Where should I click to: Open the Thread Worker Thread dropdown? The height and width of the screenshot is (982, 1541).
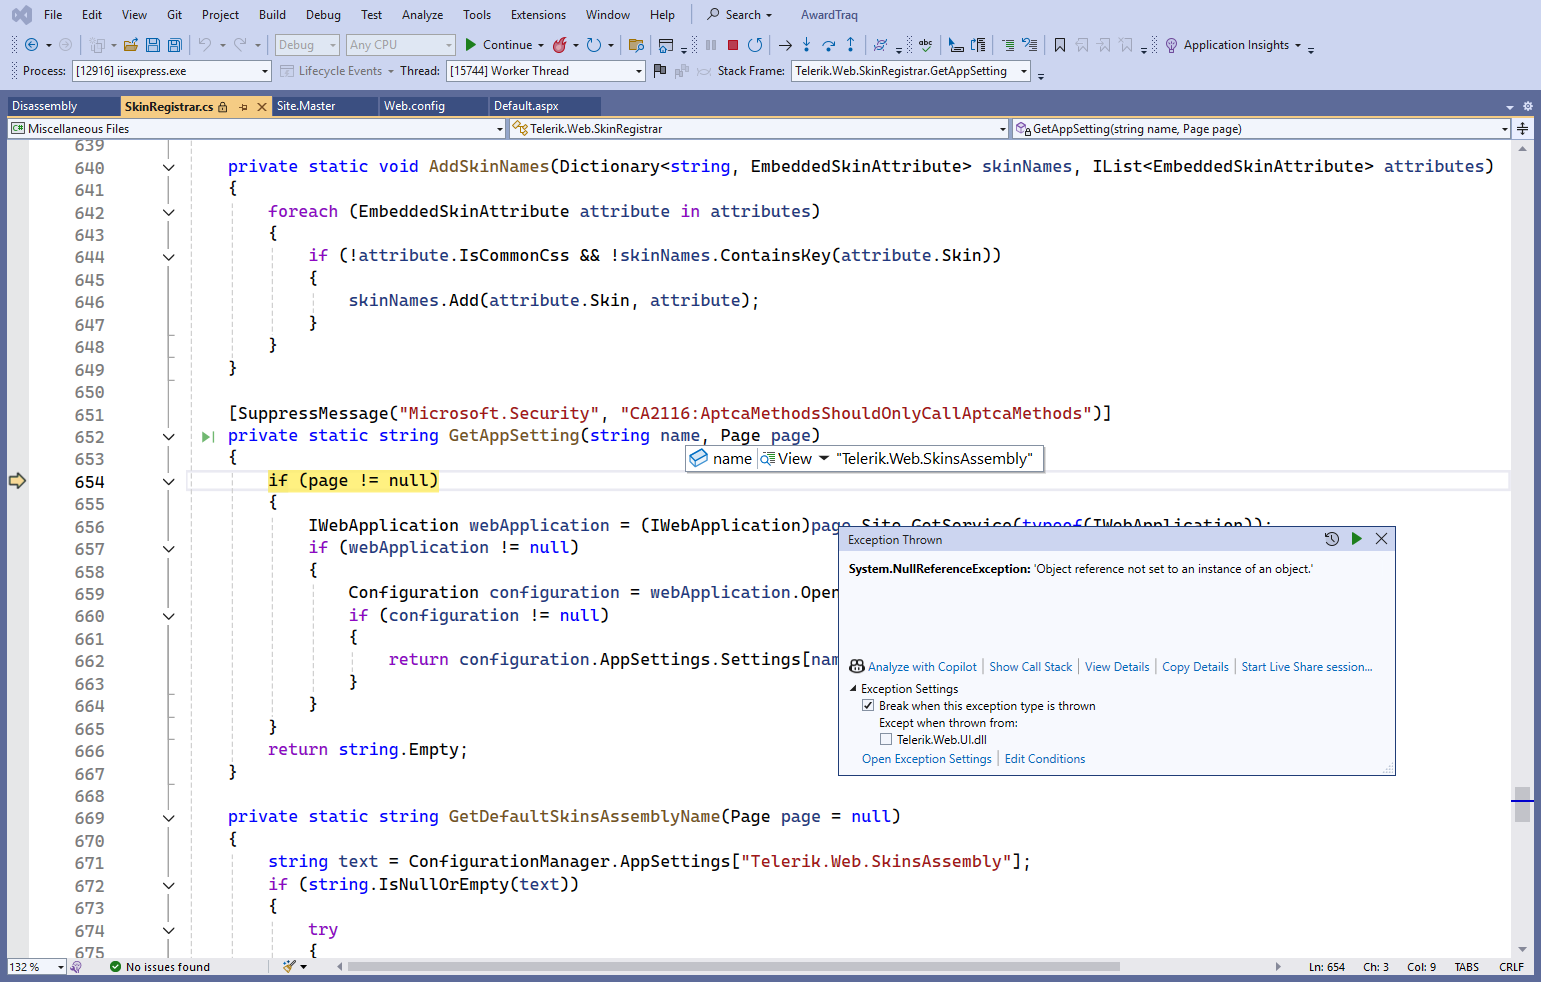click(639, 71)
